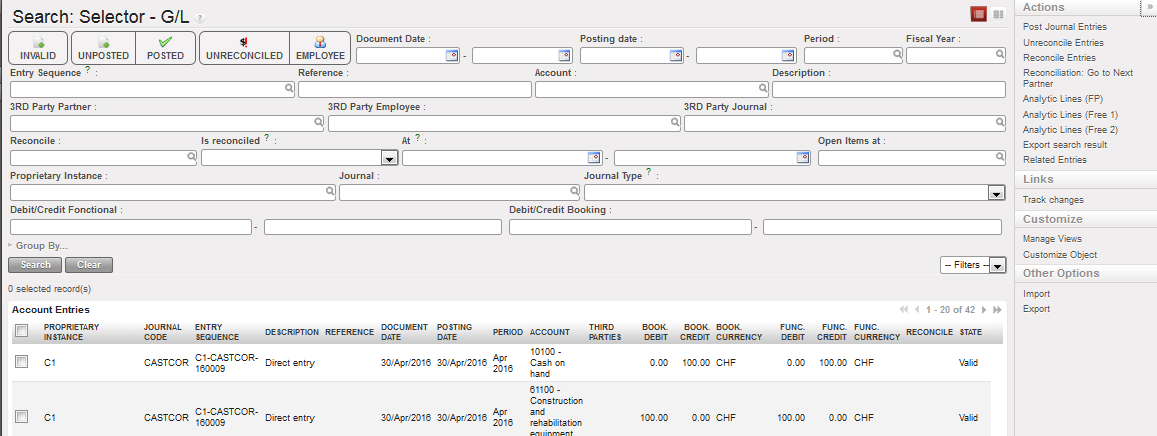
Task: Click the Fiscal Year search icon
Action: point(998,56)
